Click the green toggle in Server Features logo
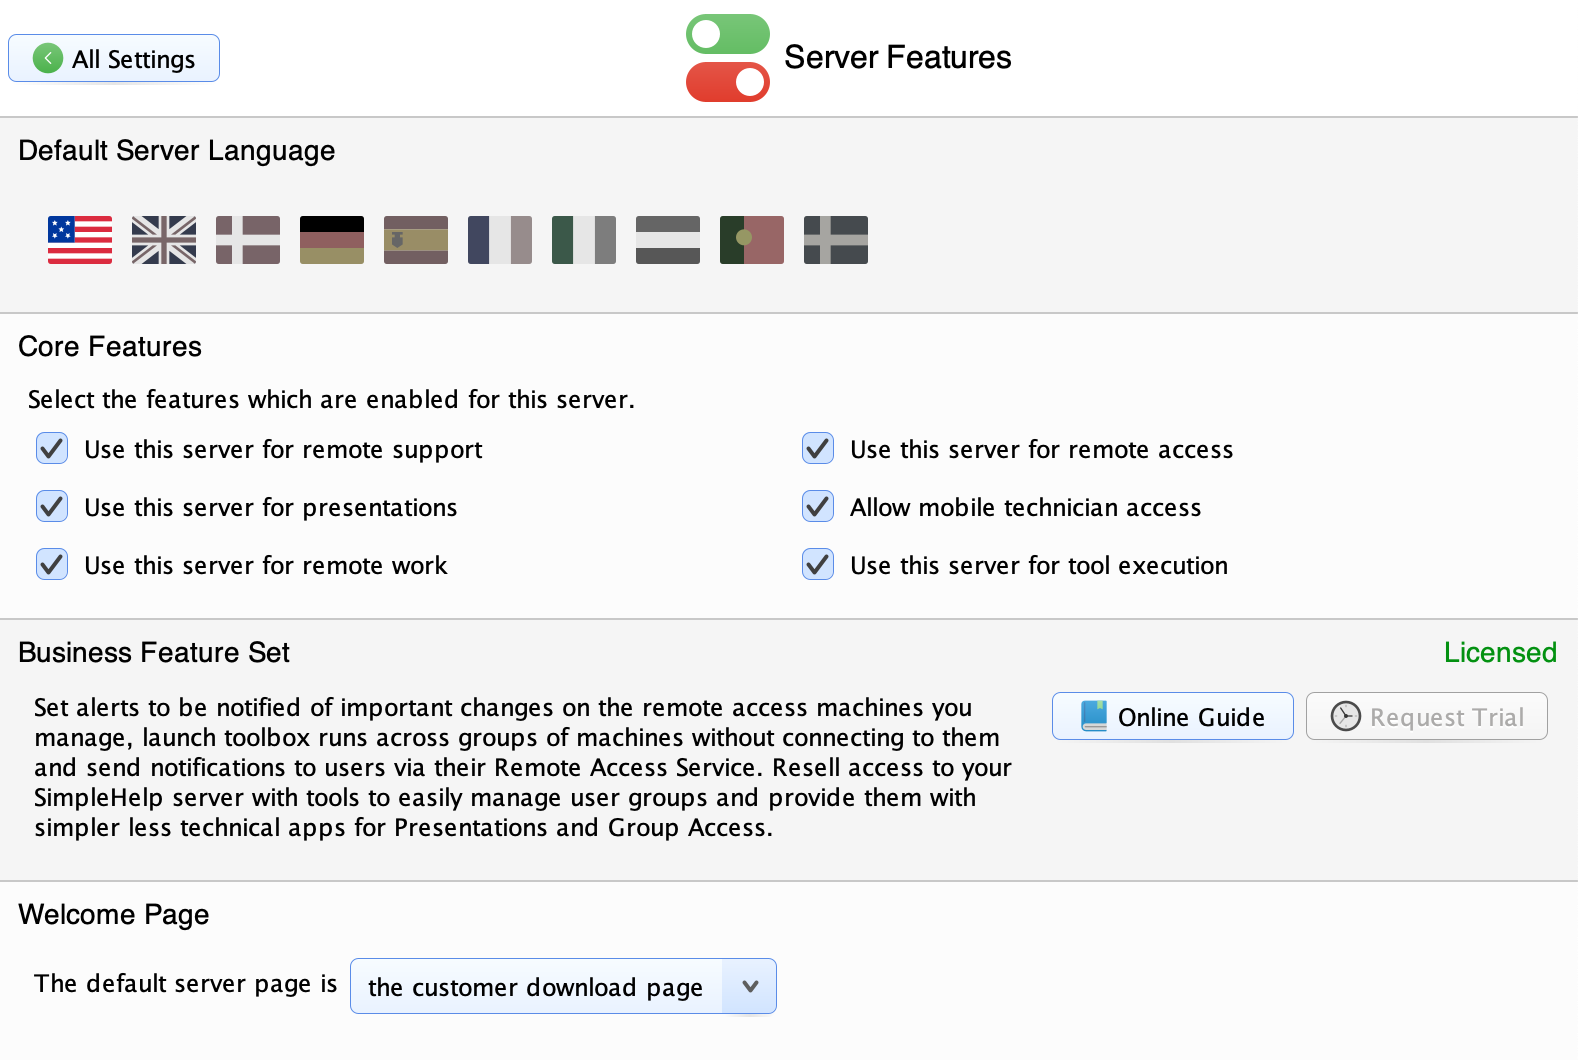 coord(728,34)
